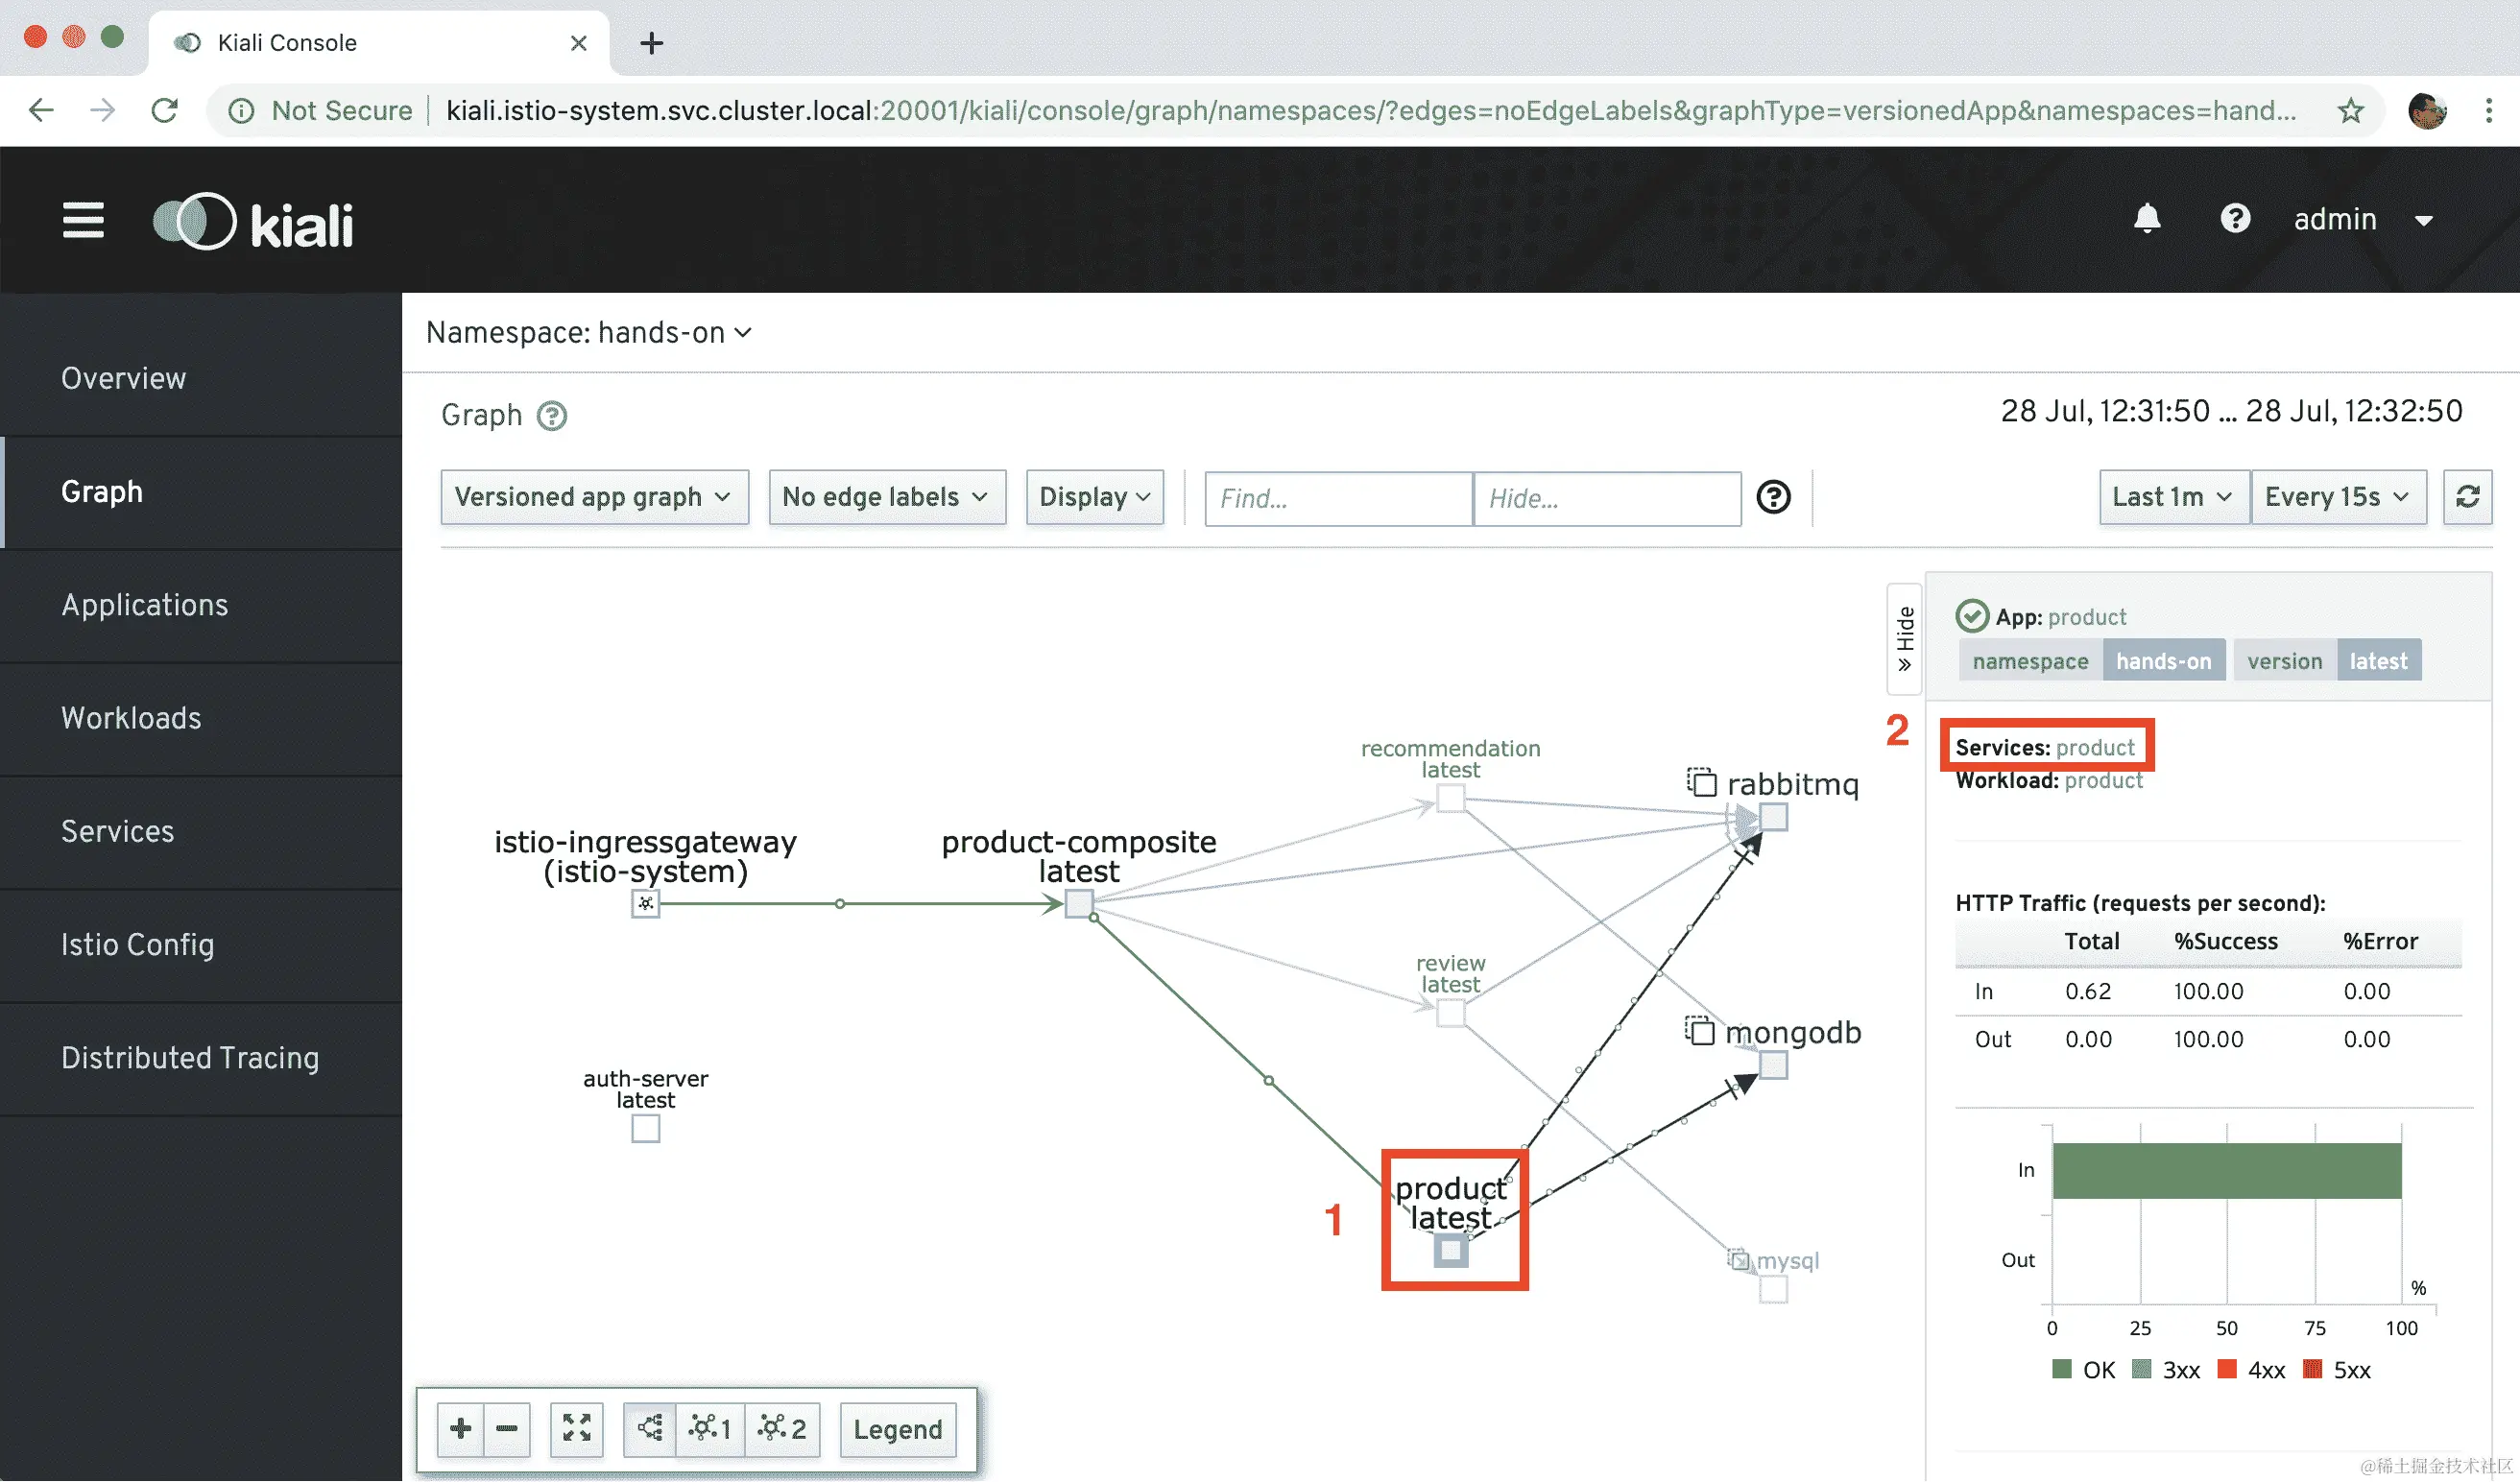Click the OK green legend swatch
Viewport: 2520px width, 1482px height.
tap(2061, 1369)
